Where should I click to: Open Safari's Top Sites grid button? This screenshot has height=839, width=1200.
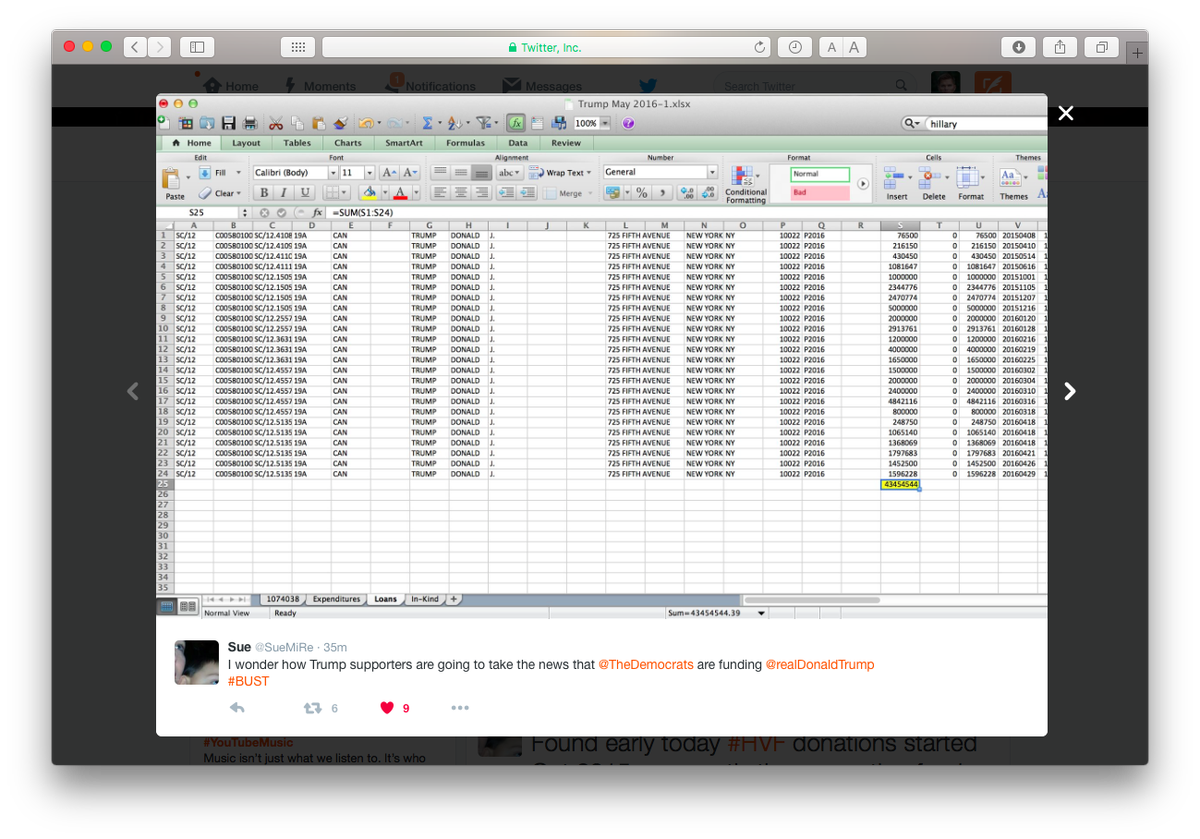(298, 47)
